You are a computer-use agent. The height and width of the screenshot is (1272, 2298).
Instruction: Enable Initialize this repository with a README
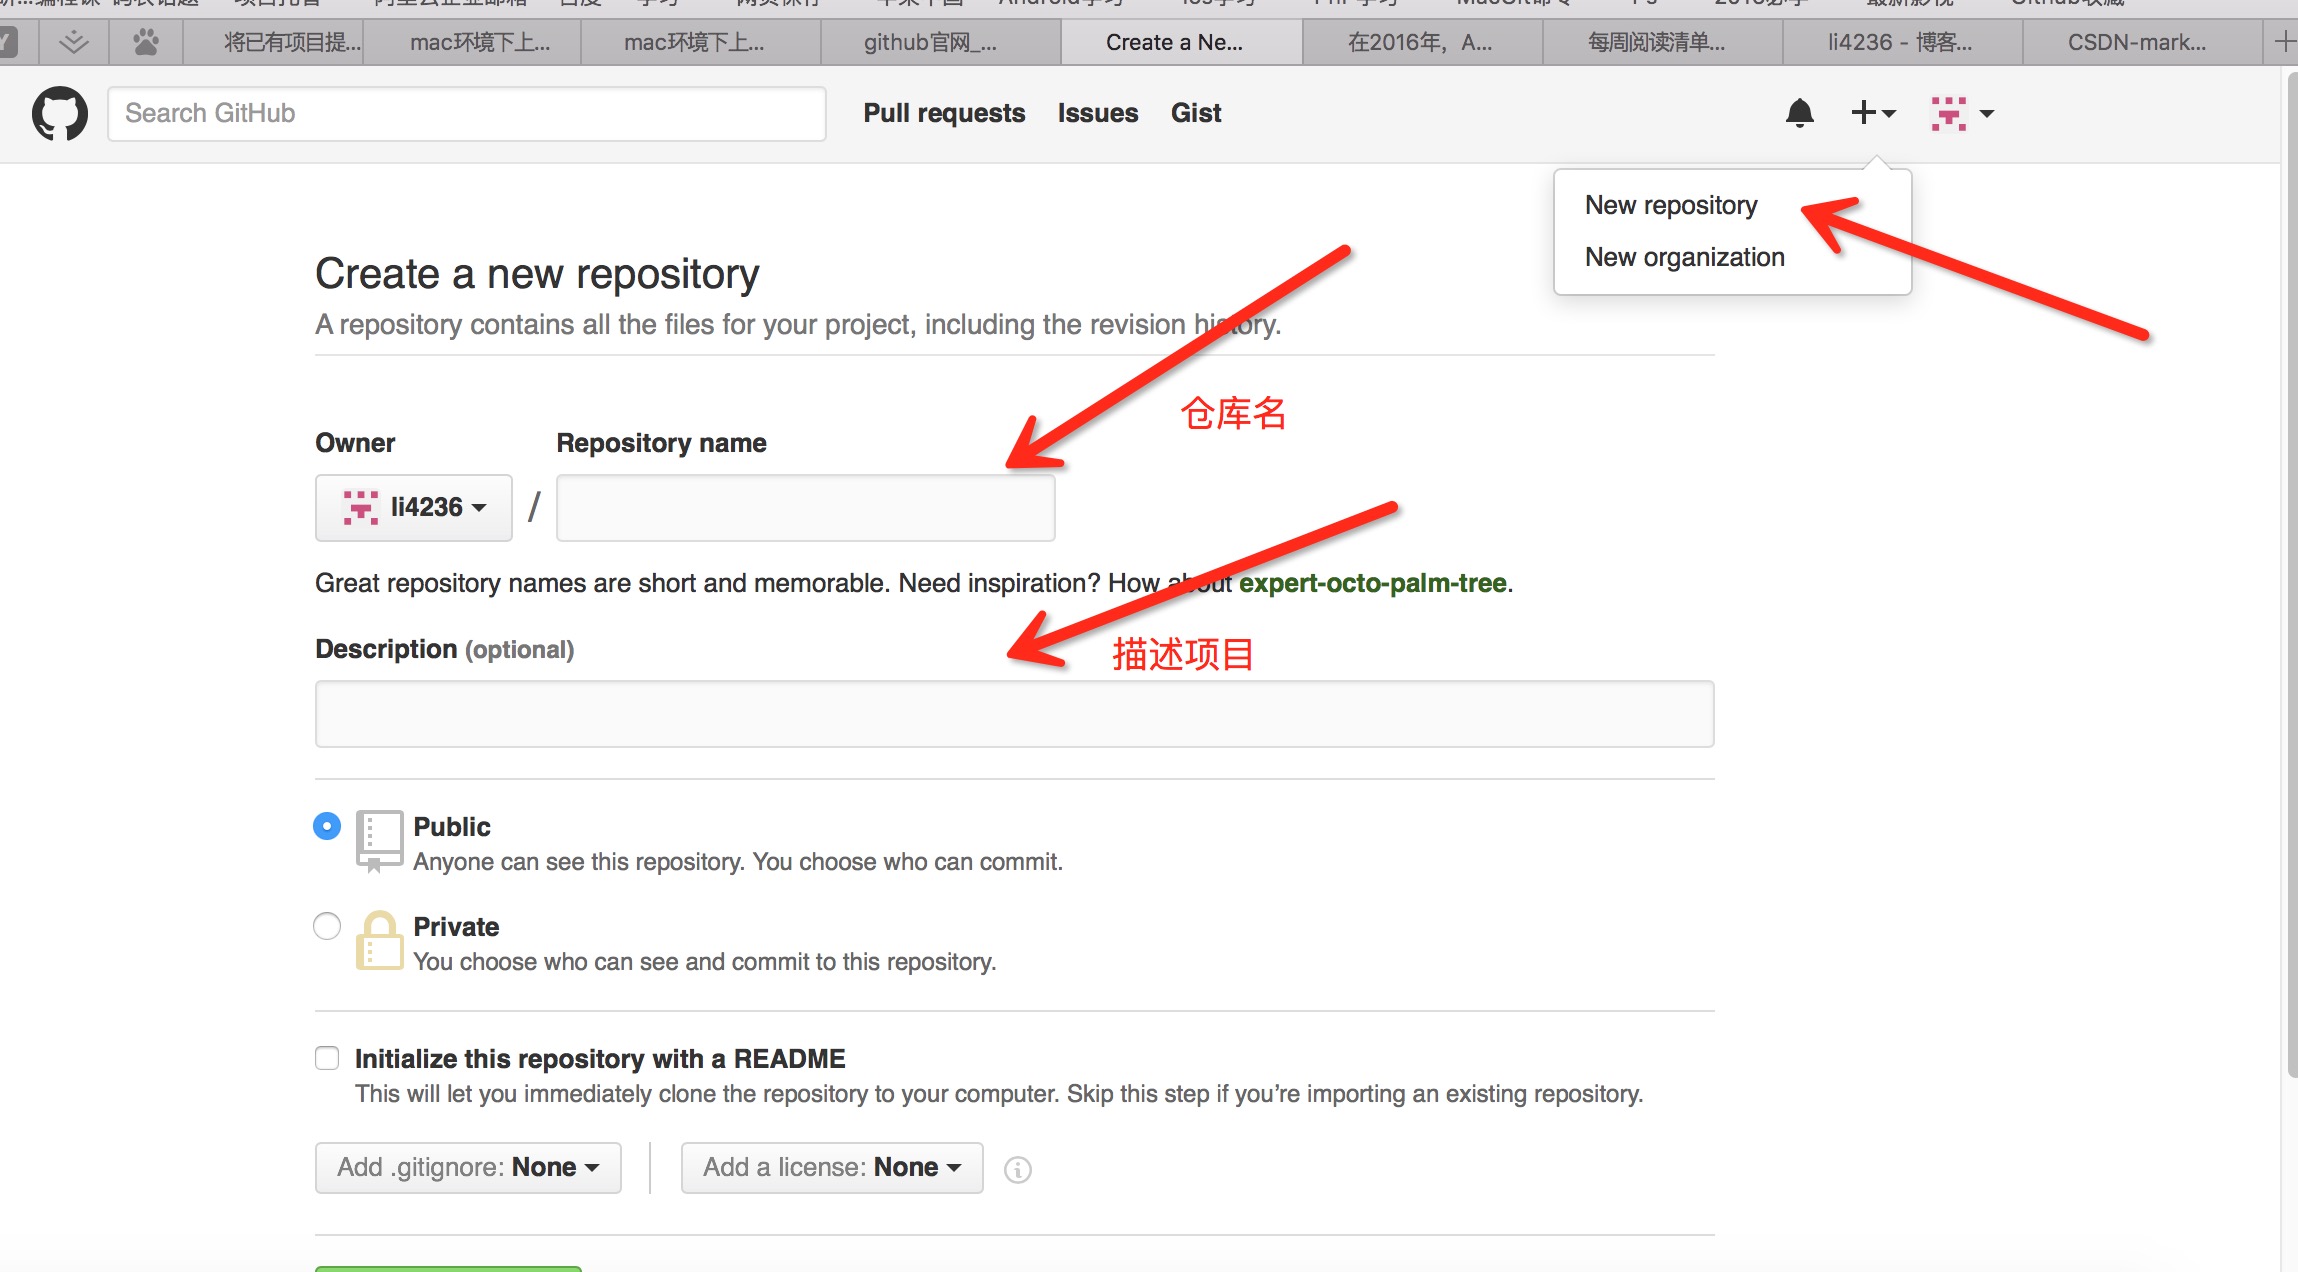[327, 1058]
